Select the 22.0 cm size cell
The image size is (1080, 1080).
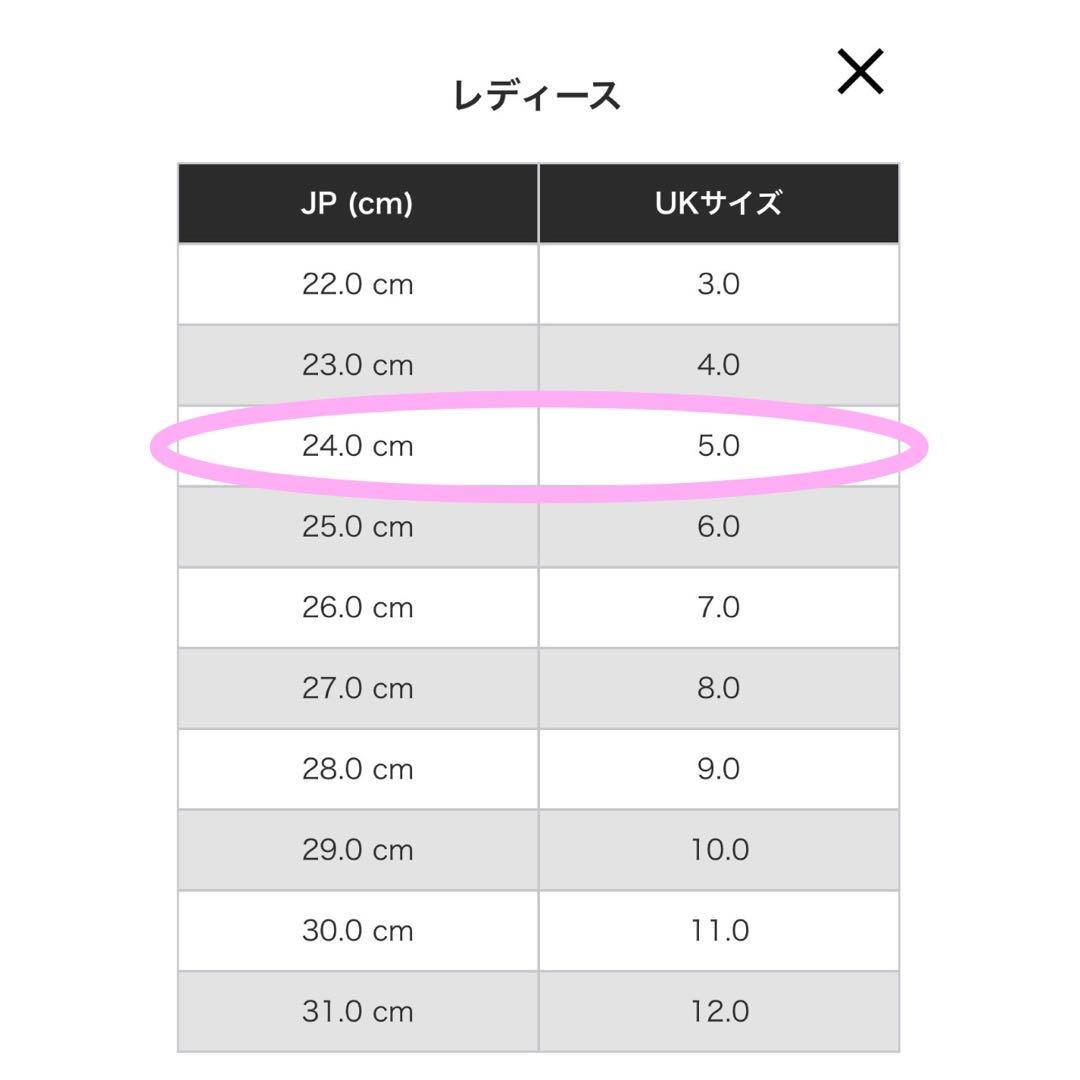tap(357, 284)
